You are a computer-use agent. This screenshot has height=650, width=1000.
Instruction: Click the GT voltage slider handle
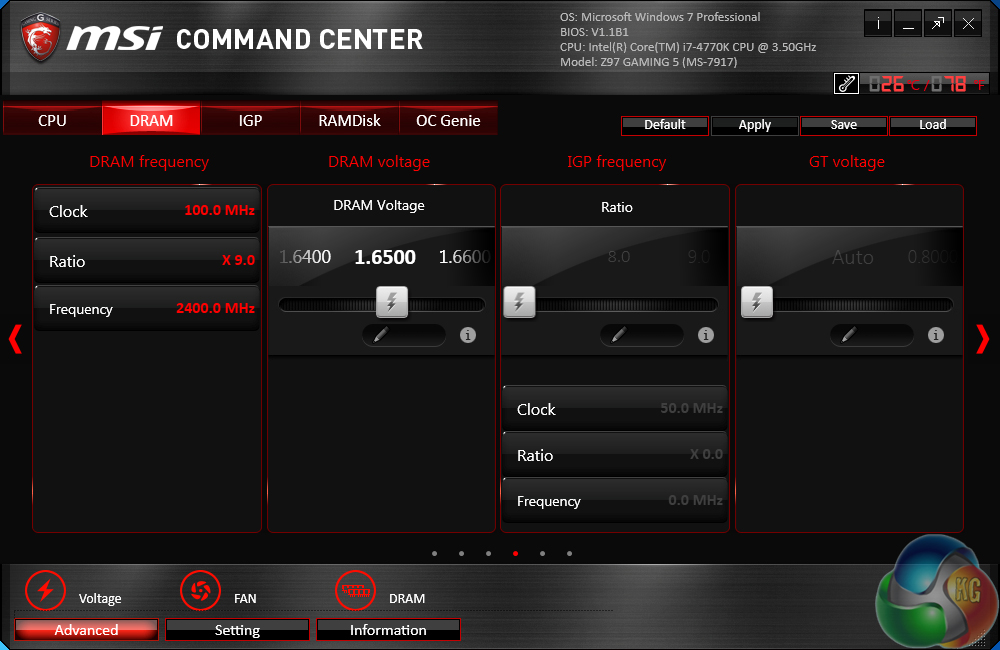756,302
